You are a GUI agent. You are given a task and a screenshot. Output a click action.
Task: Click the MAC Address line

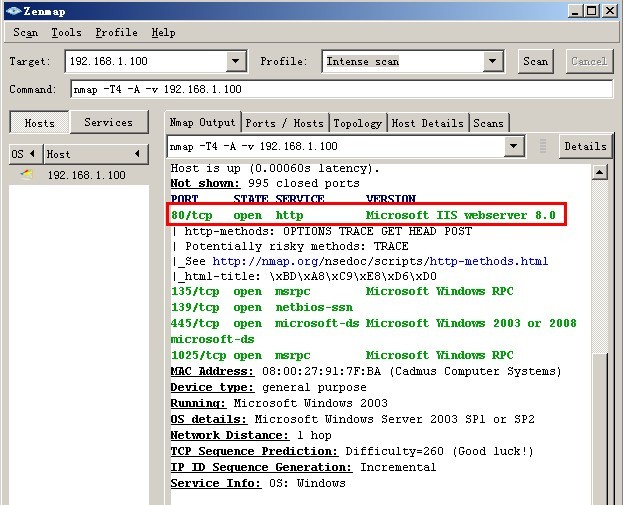(366, 371)
